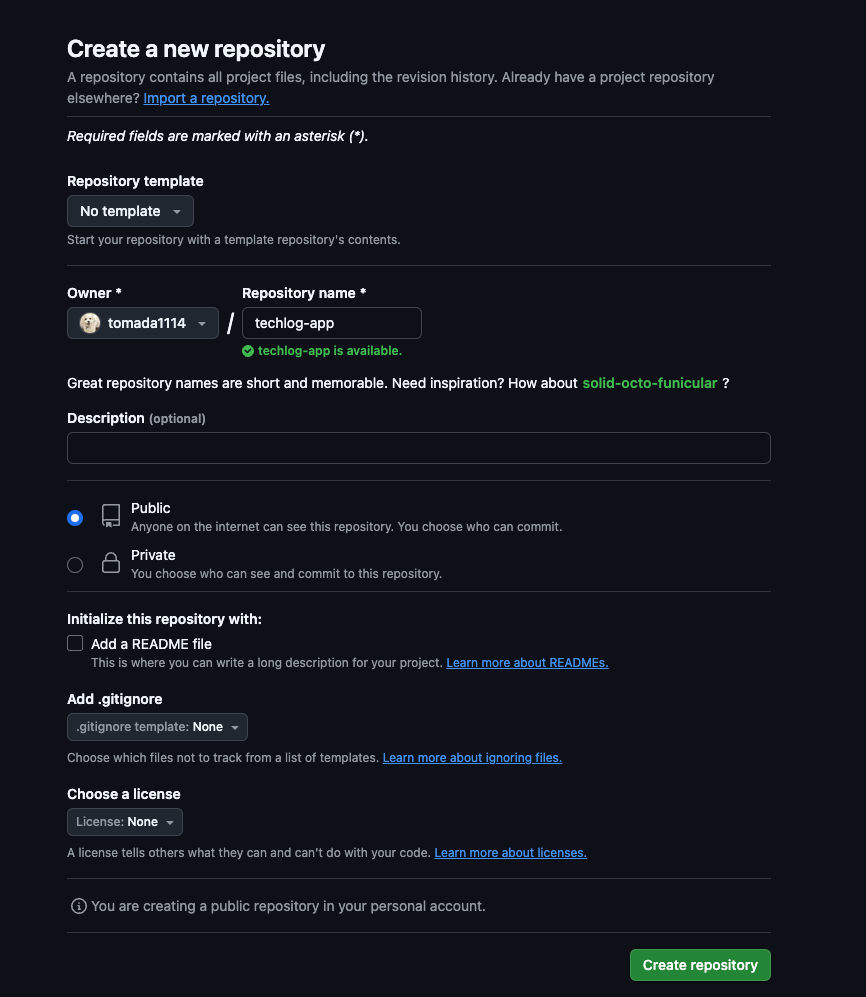Focus the Repository name input field
Image resolution: width=866 pixels, height=997 pixels.
tap(332, 323)
